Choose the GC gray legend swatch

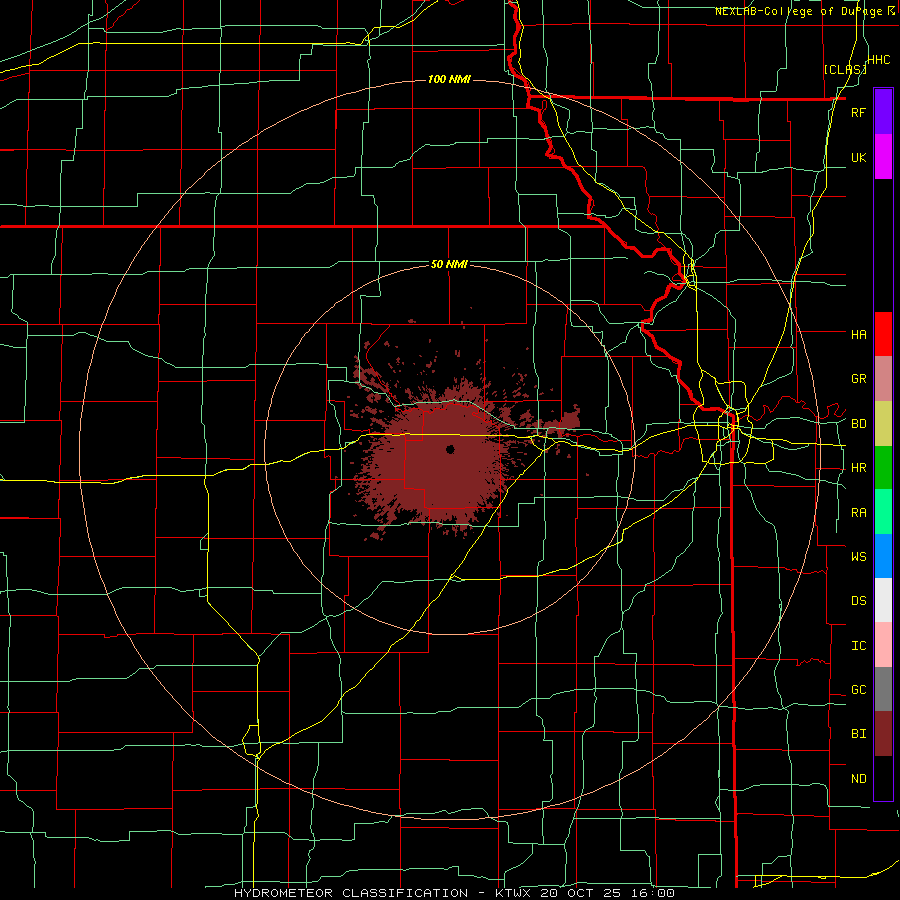(883, 689)
